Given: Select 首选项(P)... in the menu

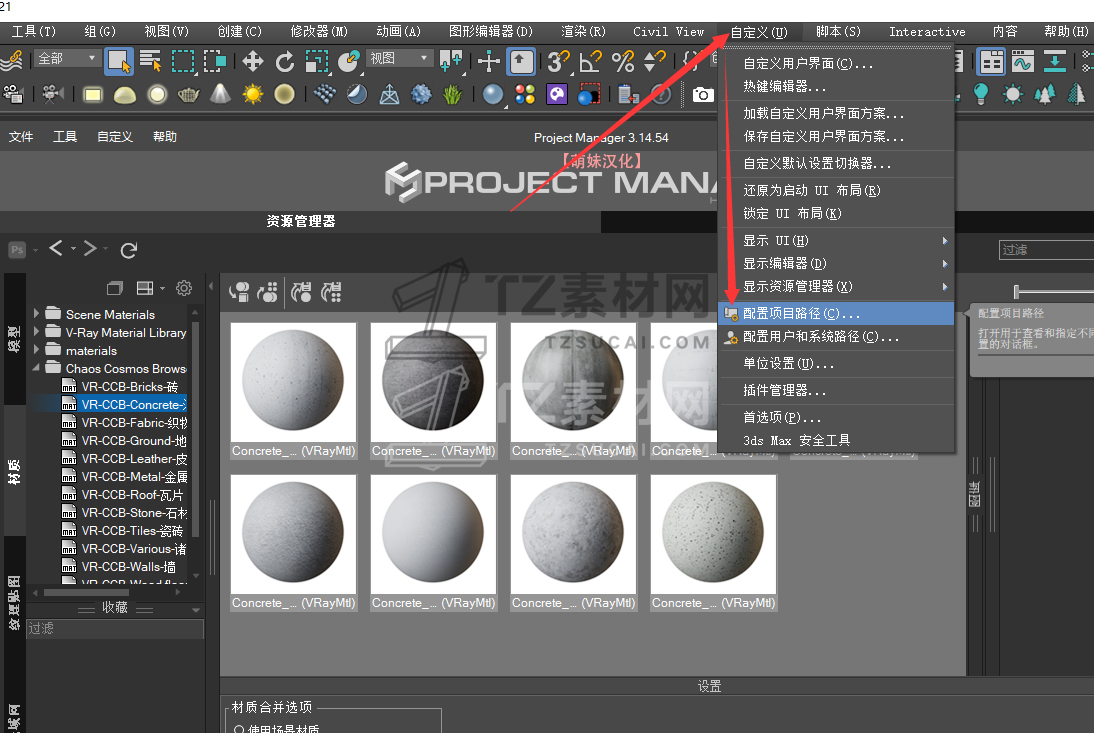Looking at the screenshot, I should point(836,417).
